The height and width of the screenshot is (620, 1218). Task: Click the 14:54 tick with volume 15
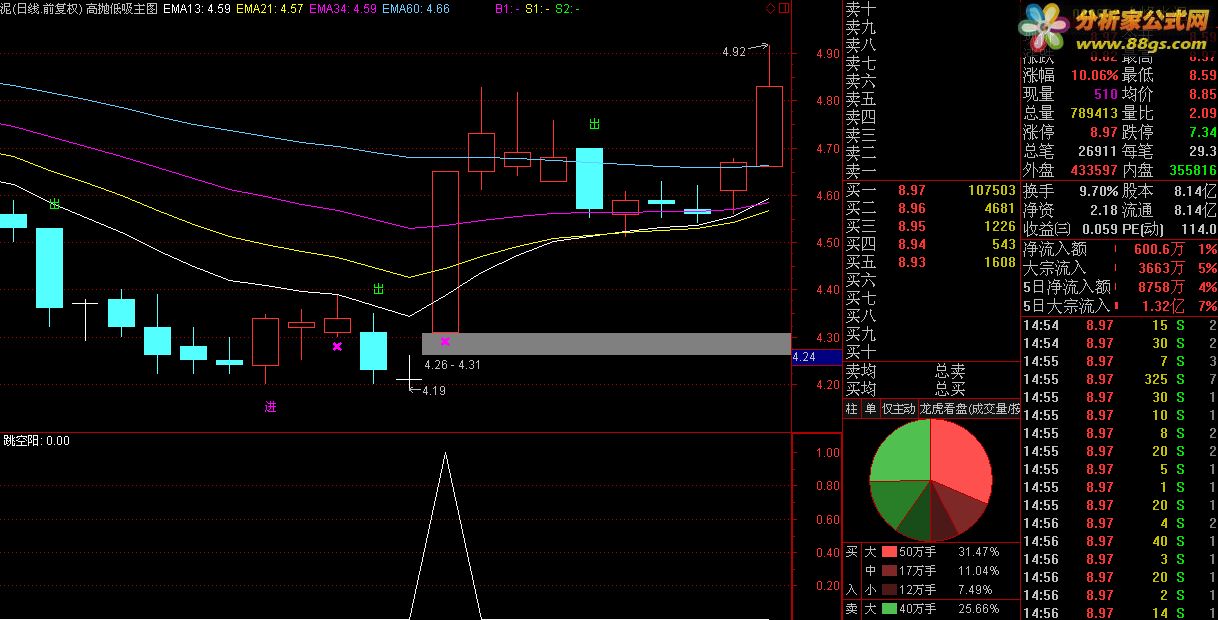click(1119, 325)
